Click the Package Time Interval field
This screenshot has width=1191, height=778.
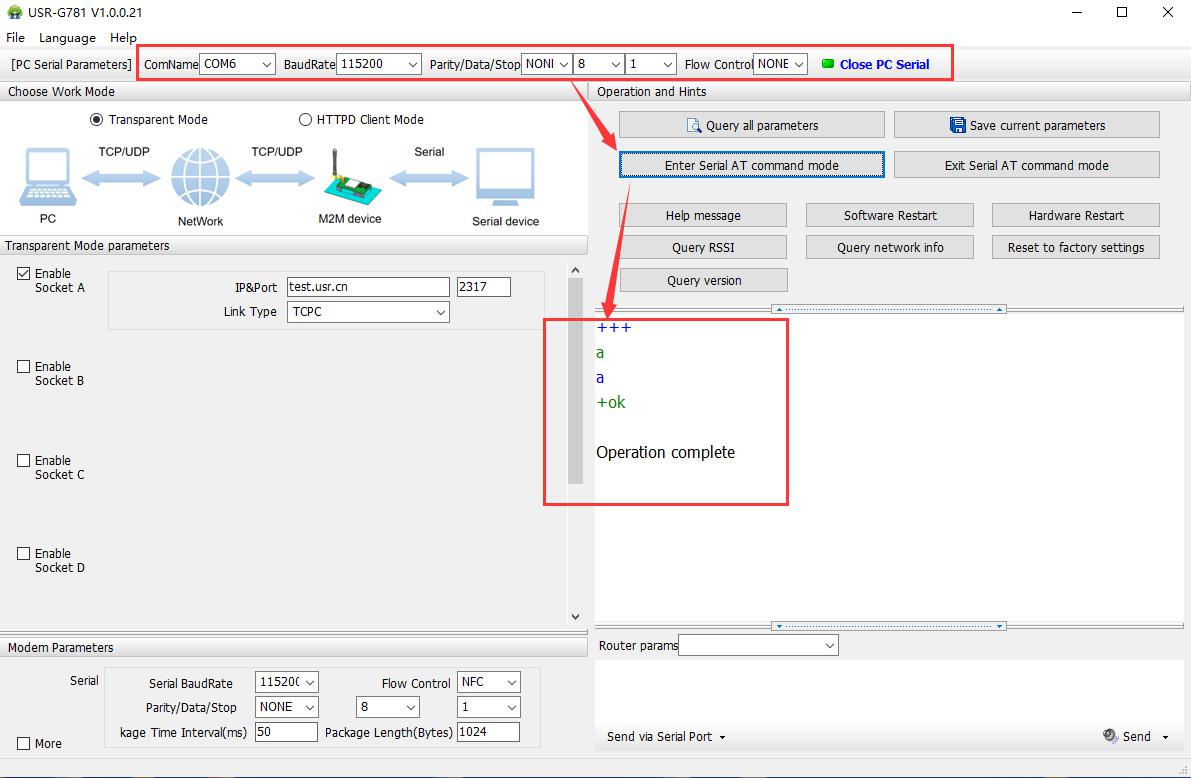point(286,732)
